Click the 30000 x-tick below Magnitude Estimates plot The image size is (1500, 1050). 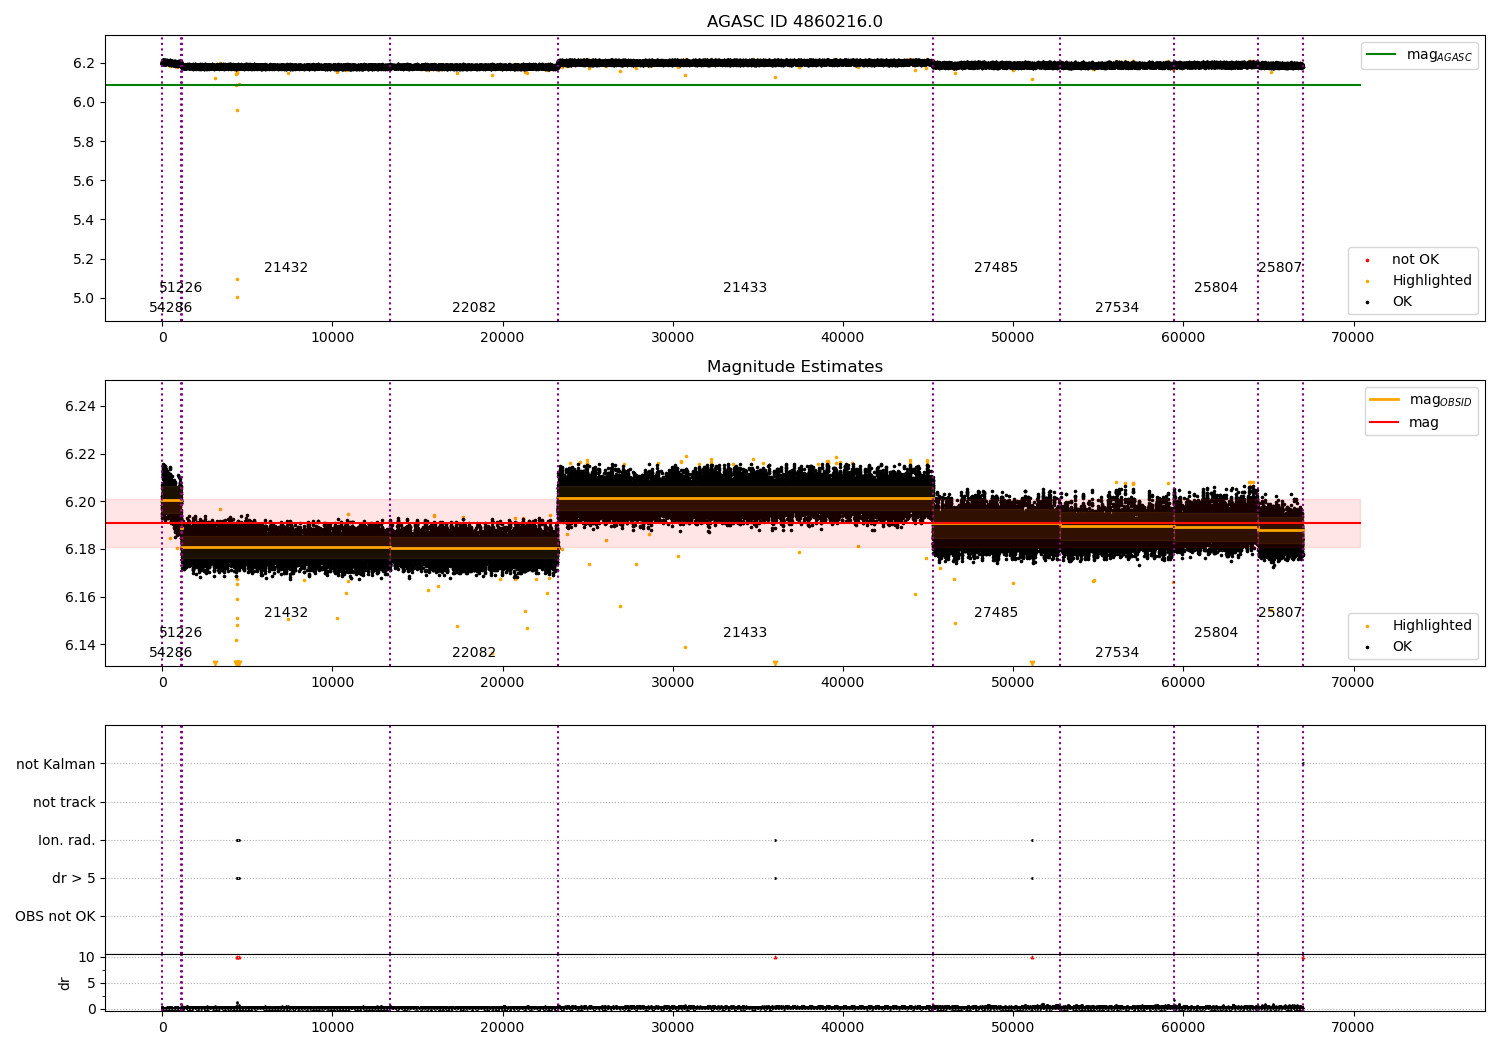click(673, 683)
